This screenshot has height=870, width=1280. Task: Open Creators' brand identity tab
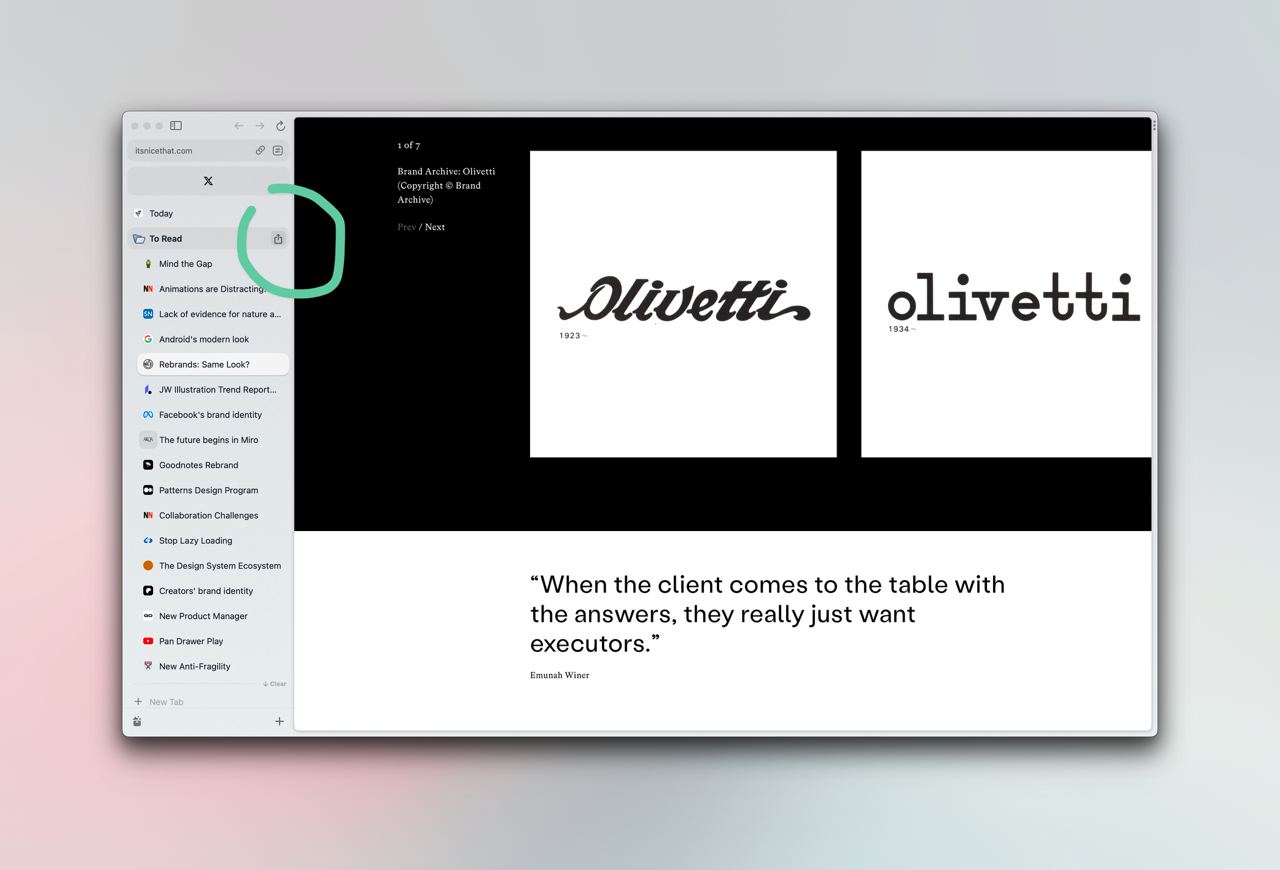(213, 591)
